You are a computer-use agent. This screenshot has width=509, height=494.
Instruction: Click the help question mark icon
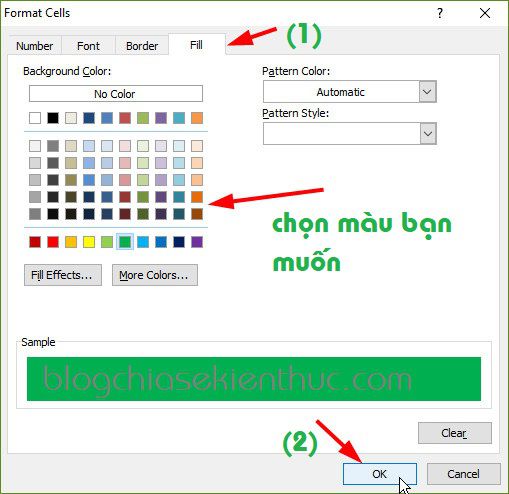coord(440,13)
